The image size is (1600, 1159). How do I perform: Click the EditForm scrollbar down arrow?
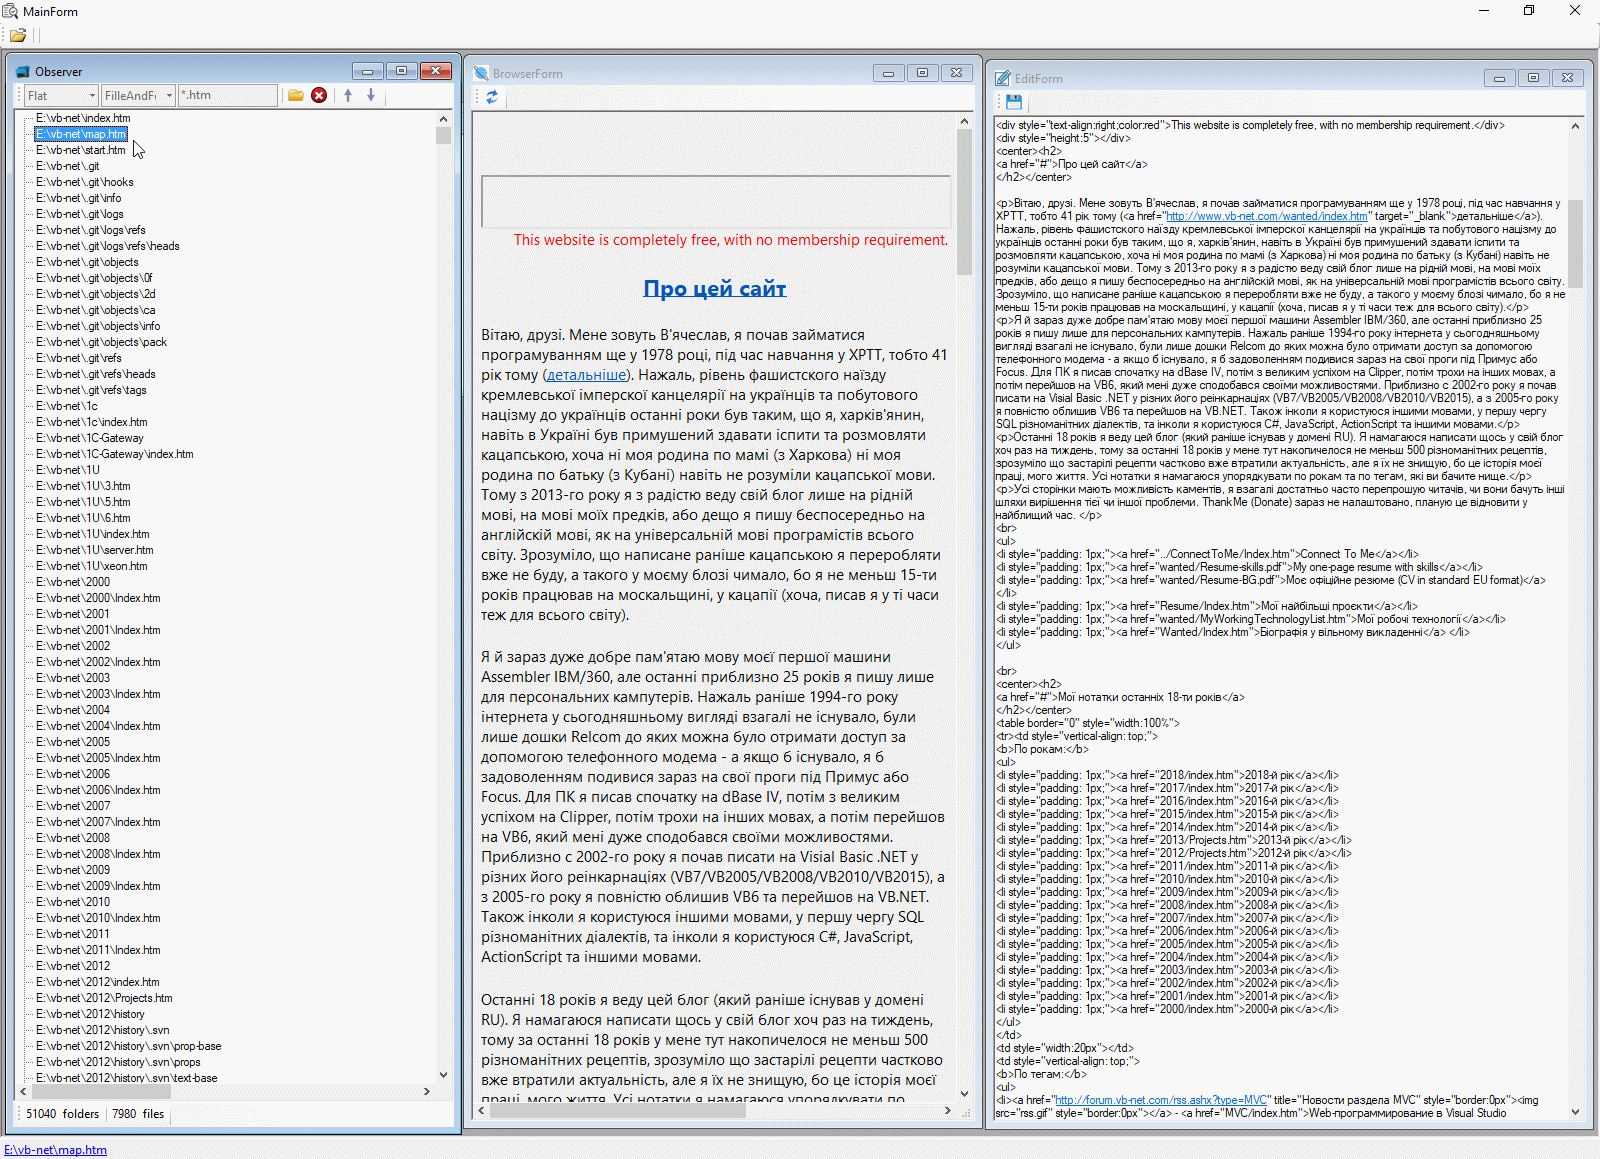[1575, 1111]
